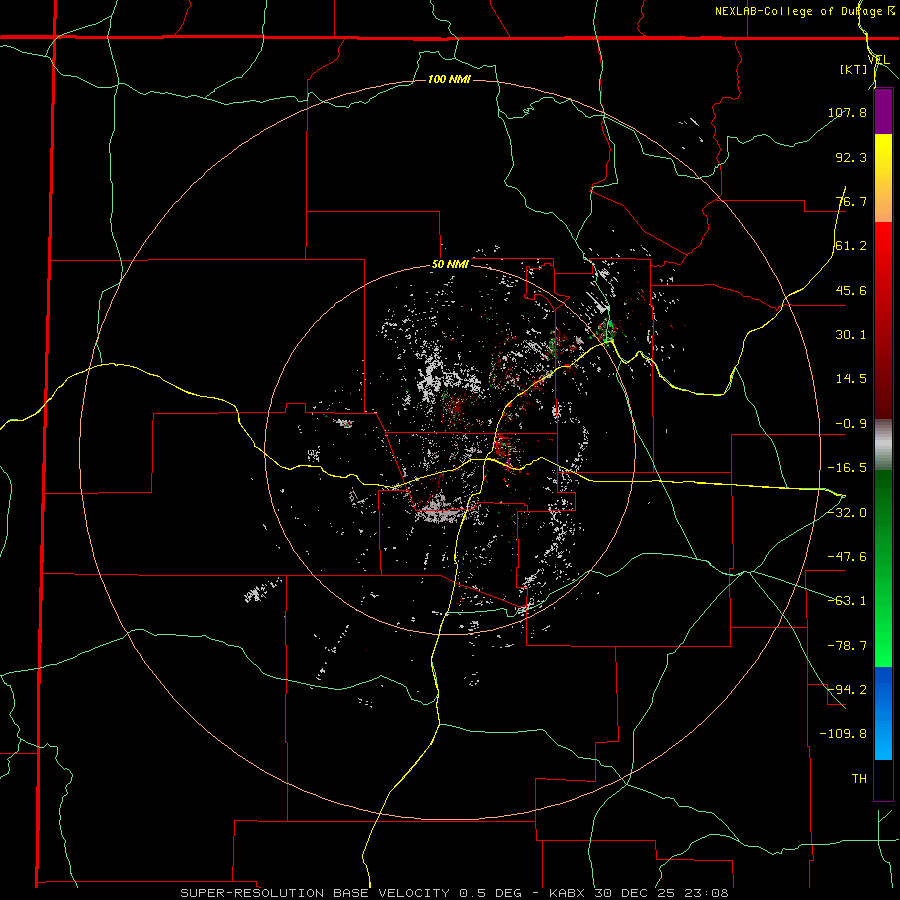Screen dimensions: 900x900
Task: Click the VEL legend title
Action: click(x=879, y=60)
